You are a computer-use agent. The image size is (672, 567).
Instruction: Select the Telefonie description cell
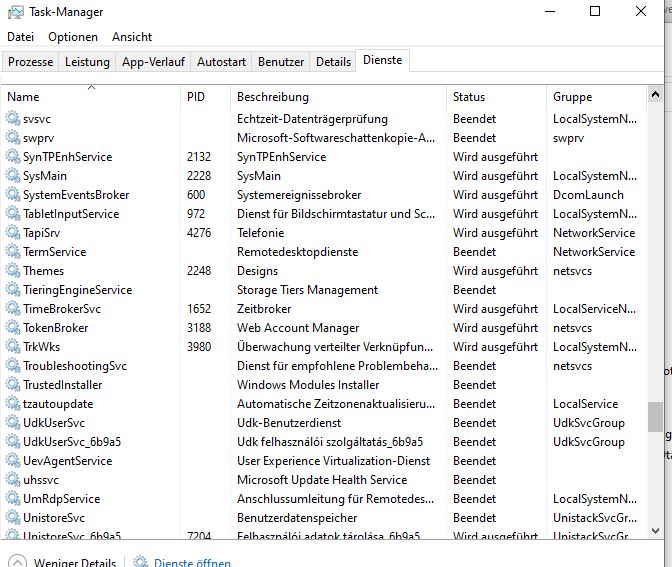click(261, 233)
